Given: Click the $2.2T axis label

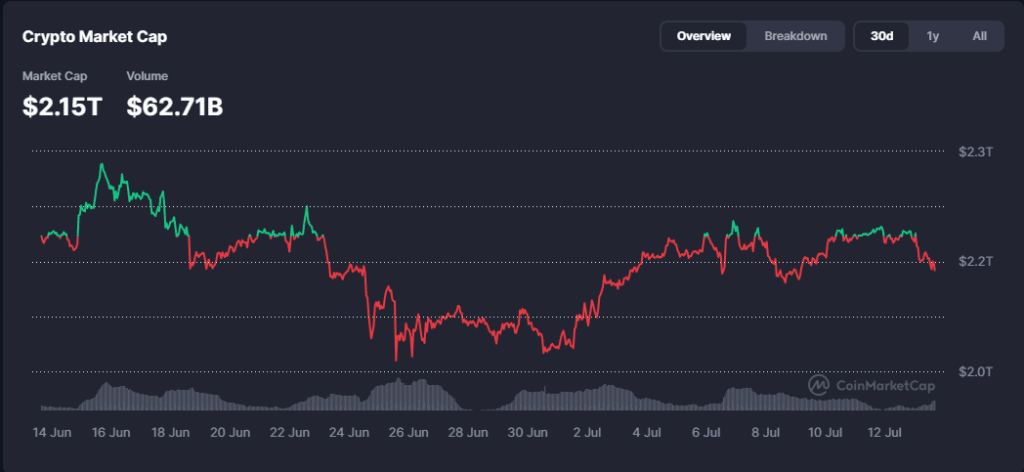Looking at the screenshot, I should (975, 262).
